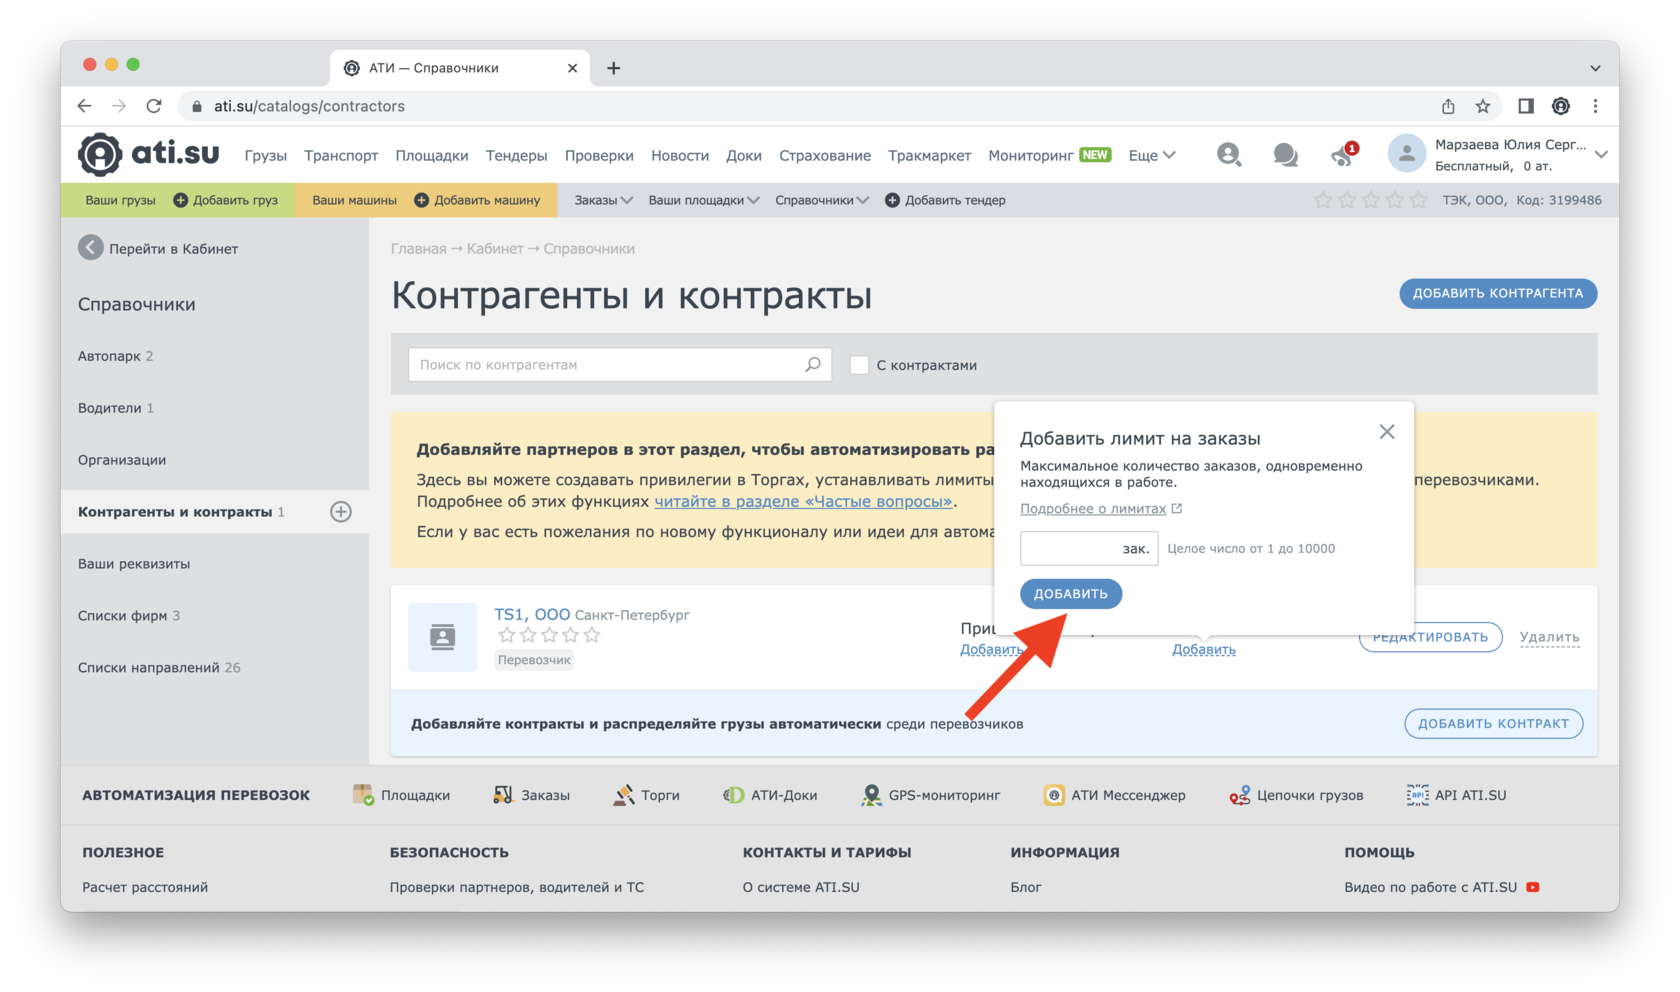Open Площадки in footer automation bar
Image resolution: width=1680 pixels, height=992 pixels.
[401, 795]
